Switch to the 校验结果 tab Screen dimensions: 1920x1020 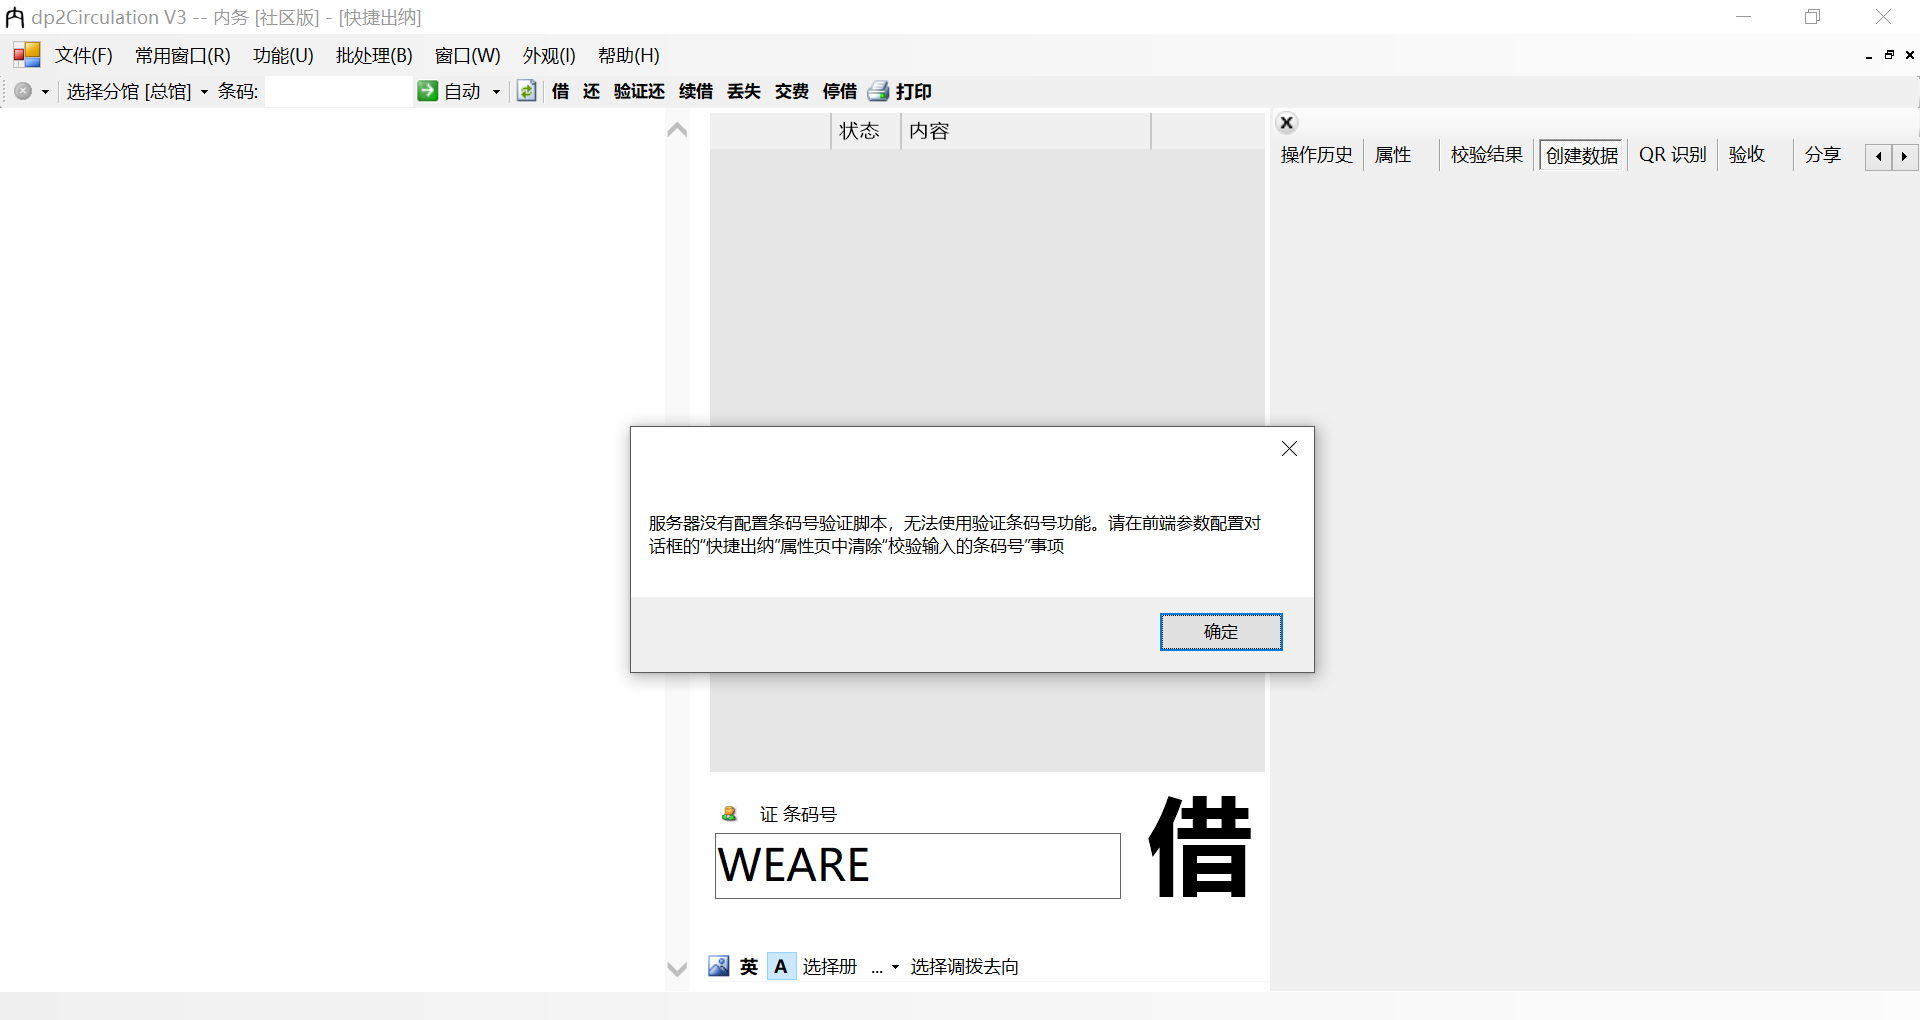[1486, 155]
